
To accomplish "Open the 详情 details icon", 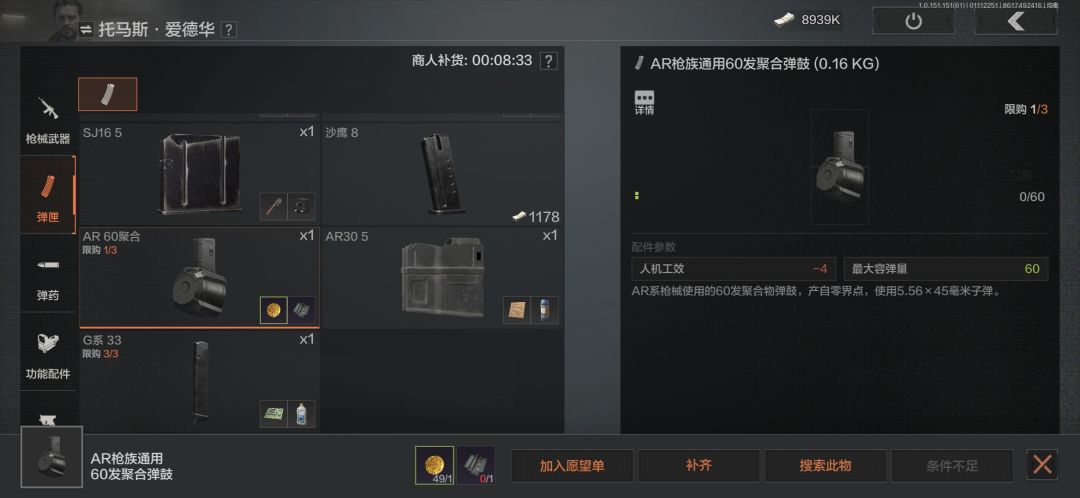I will pos(644,102).
